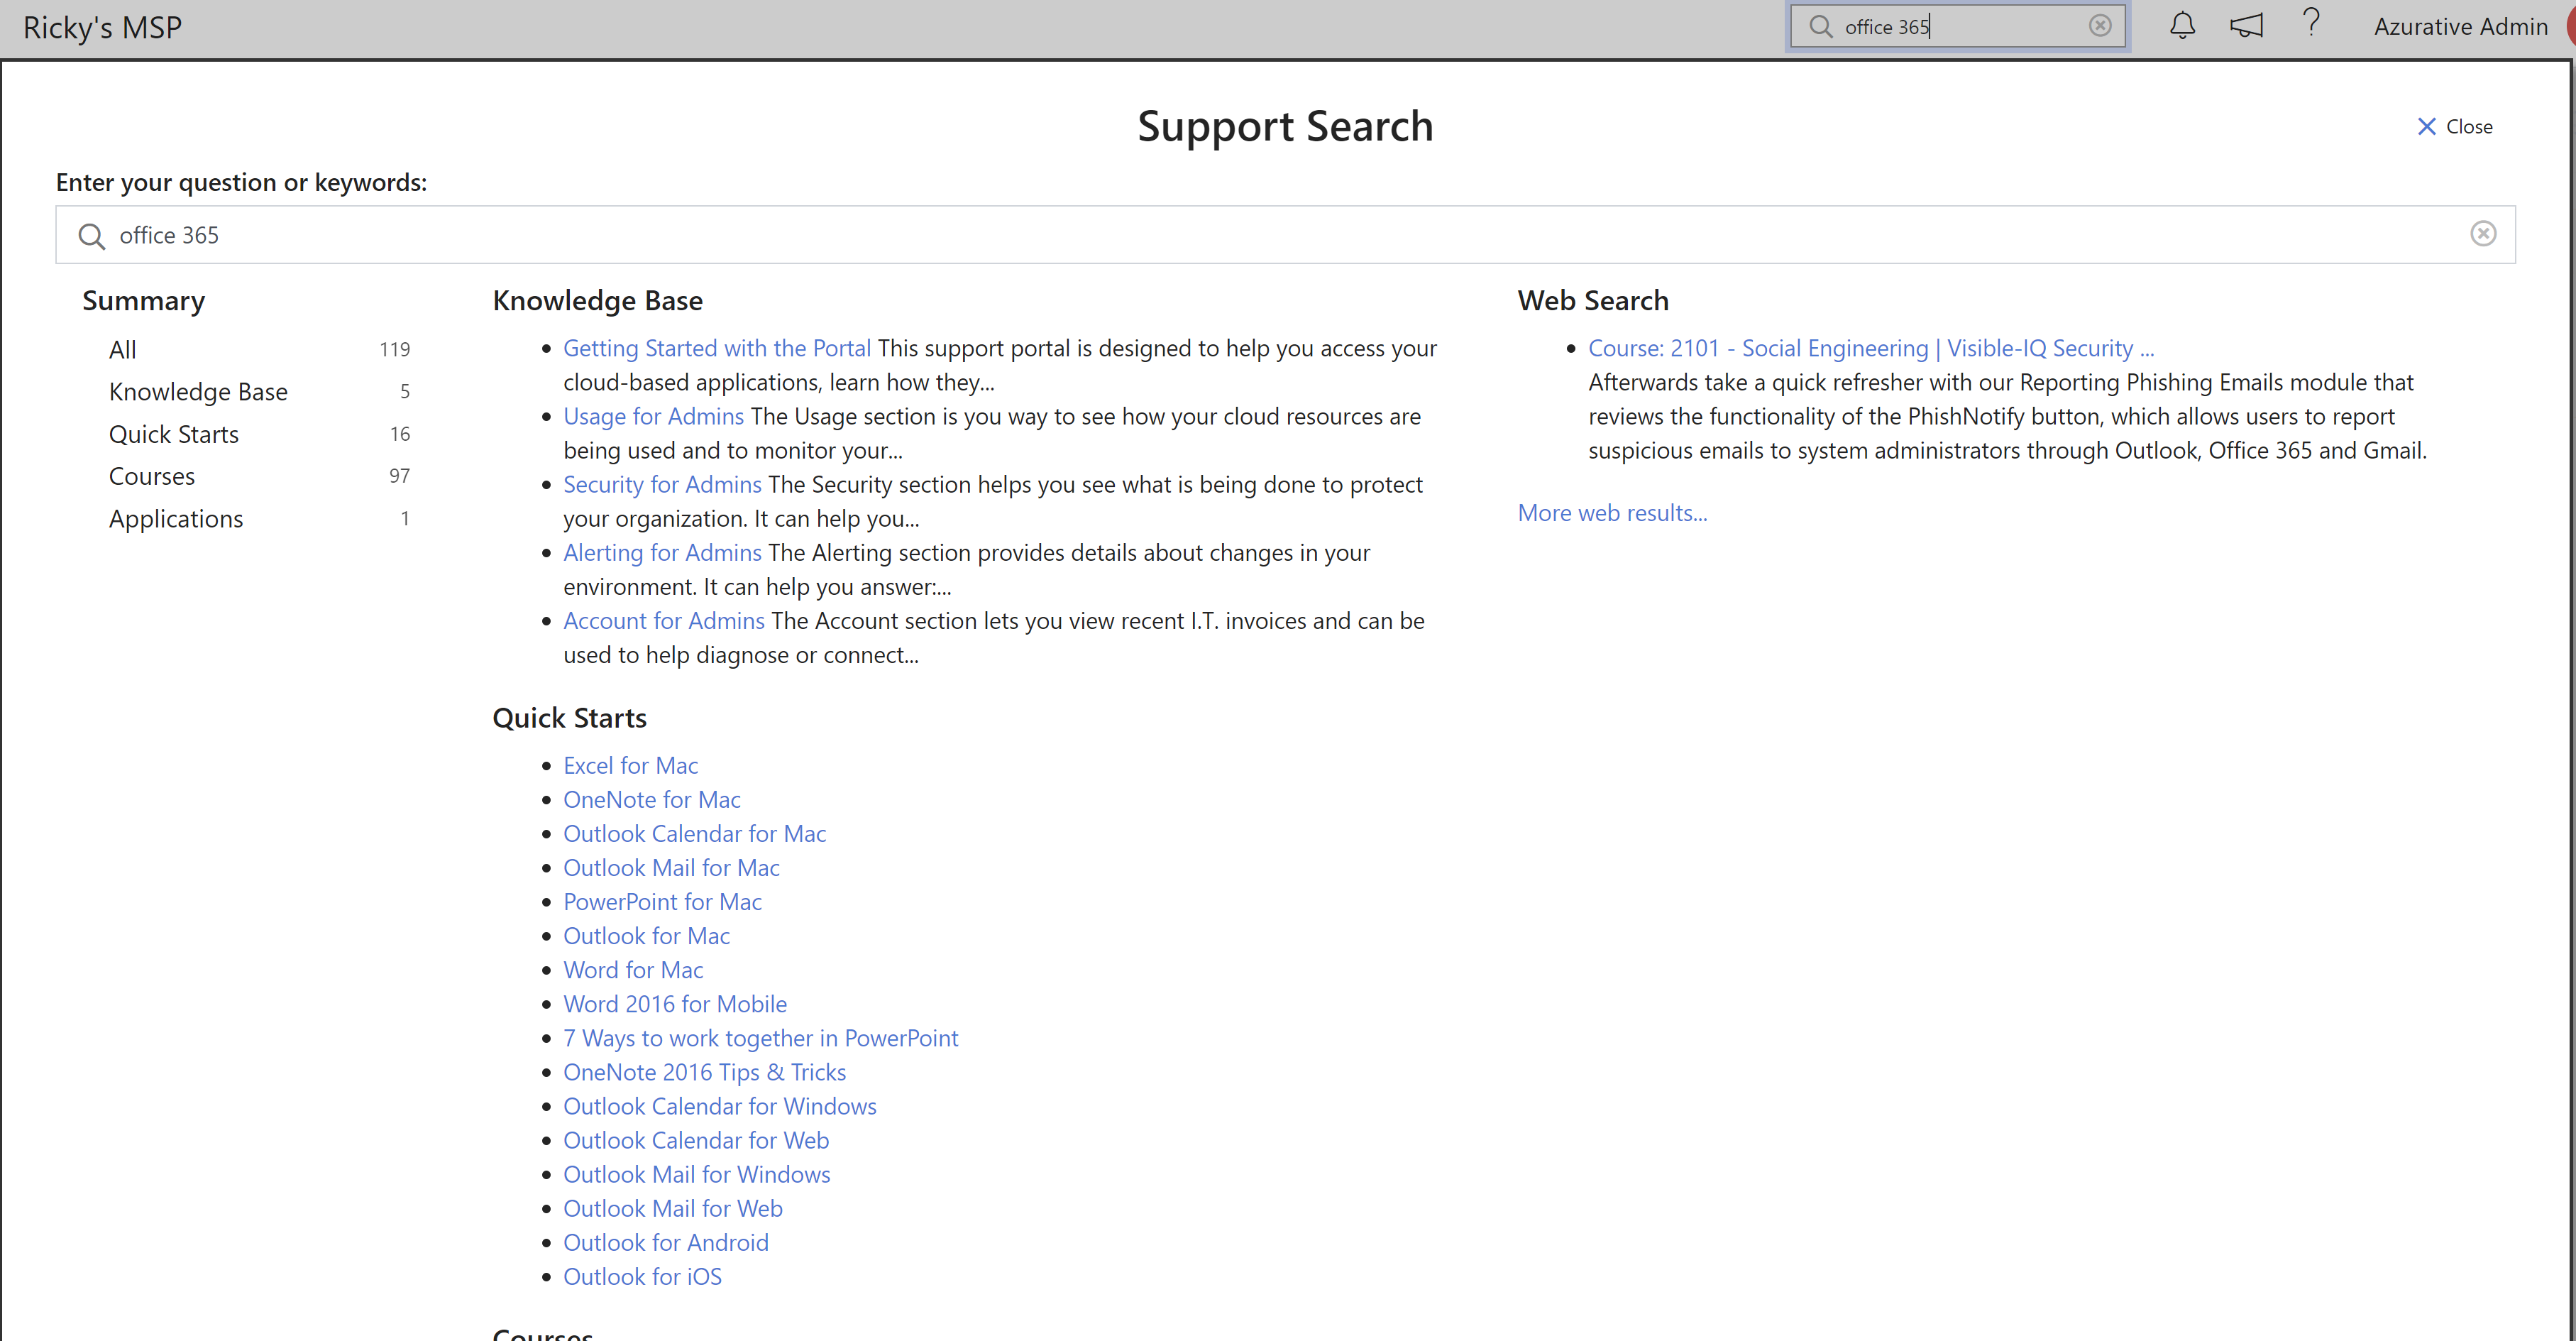
Task: Open Account for Admins article
Action: pyautogui.click(x=663, y=620)
